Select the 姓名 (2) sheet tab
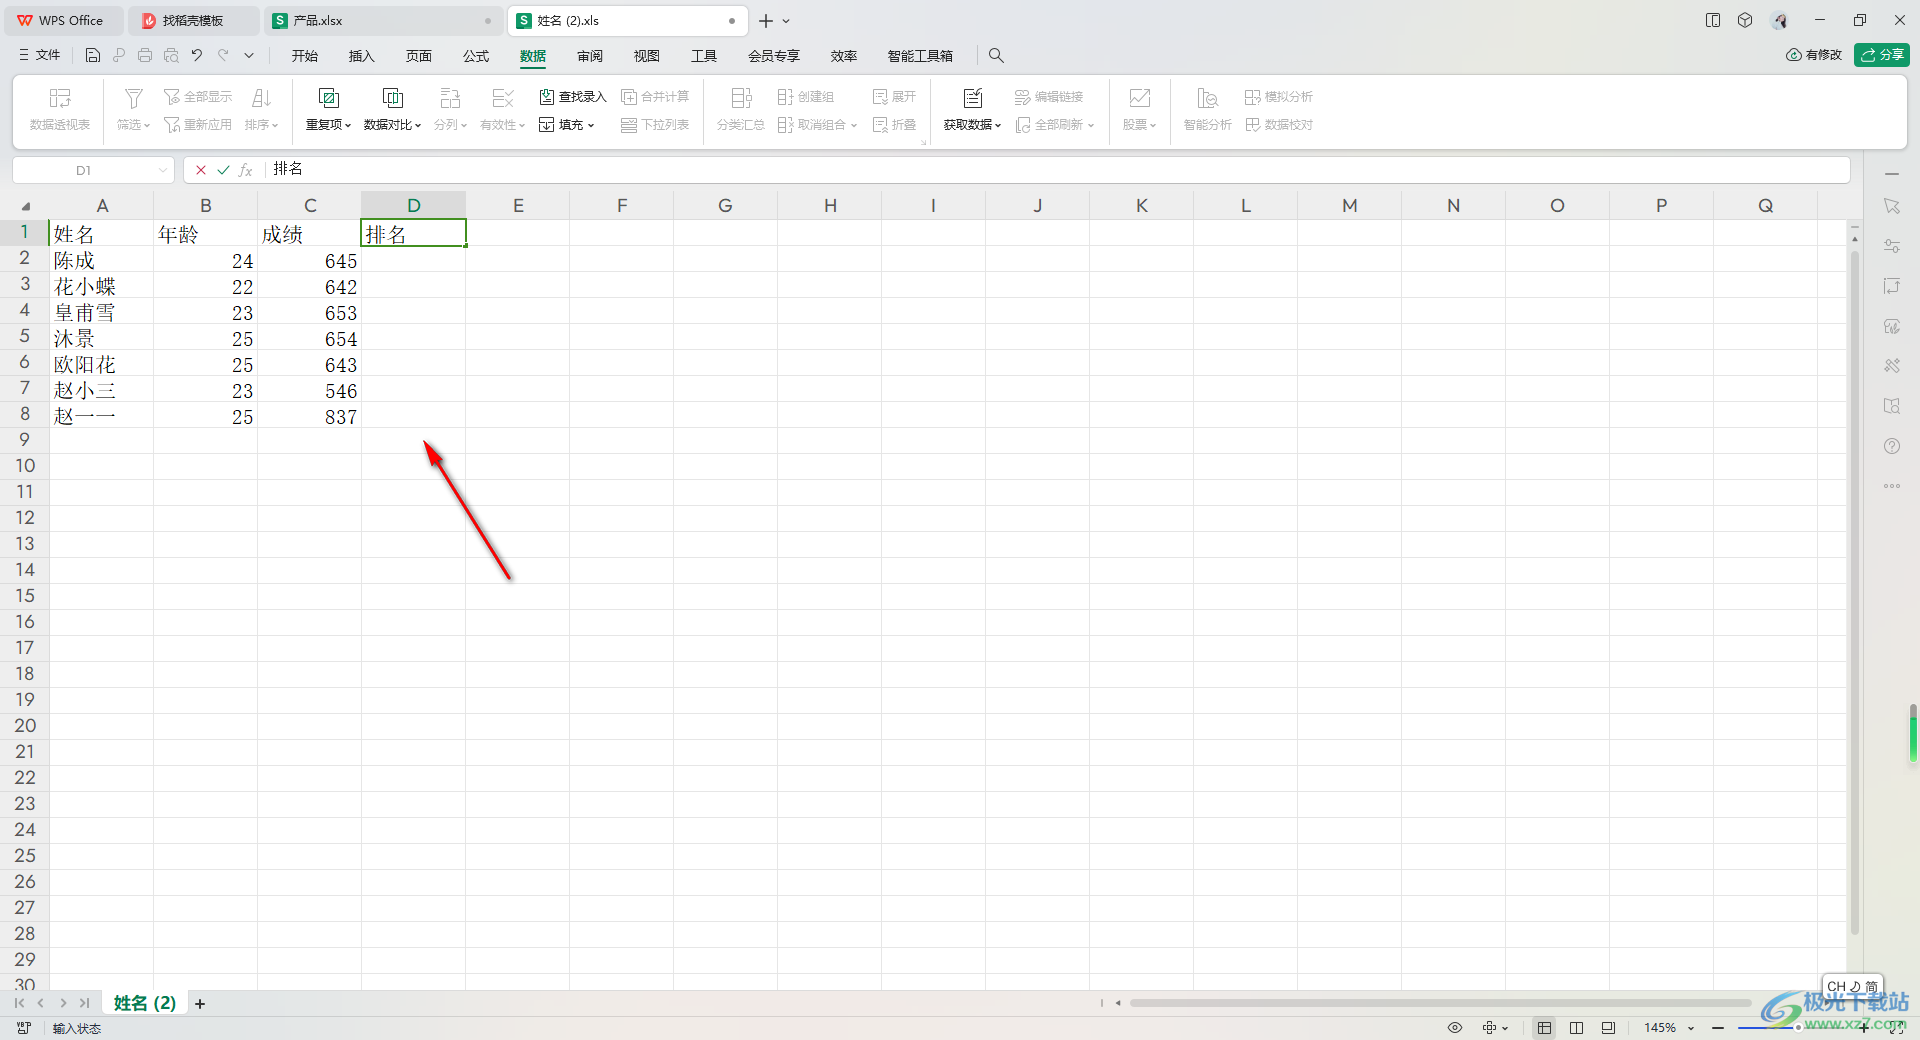This screenshot has height=1040, width=1920. (144, 1003)
